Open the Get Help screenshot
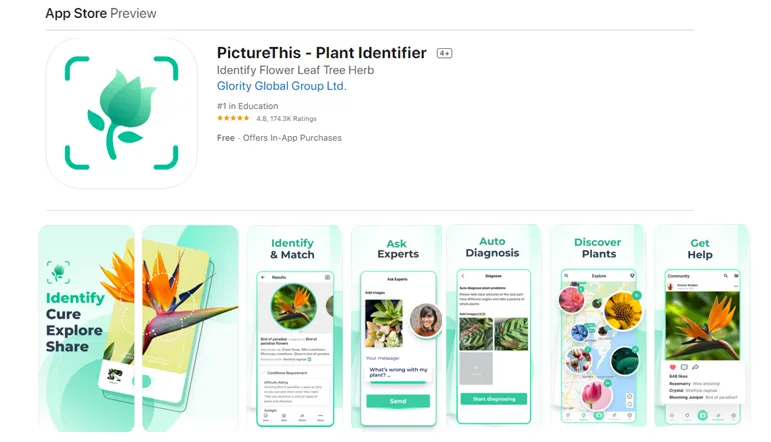The image size is (771, 442). pos(702,326)
